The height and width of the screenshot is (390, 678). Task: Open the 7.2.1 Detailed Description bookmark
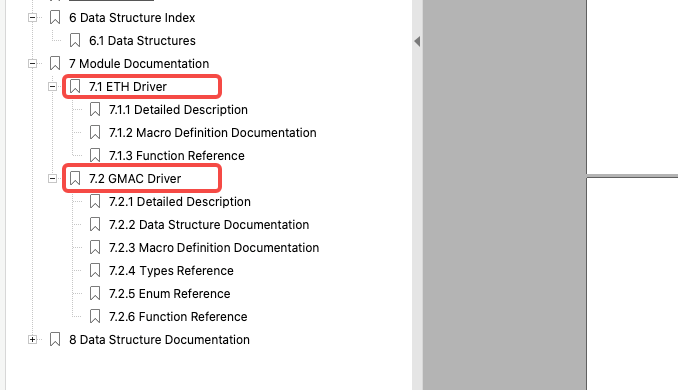180,201
